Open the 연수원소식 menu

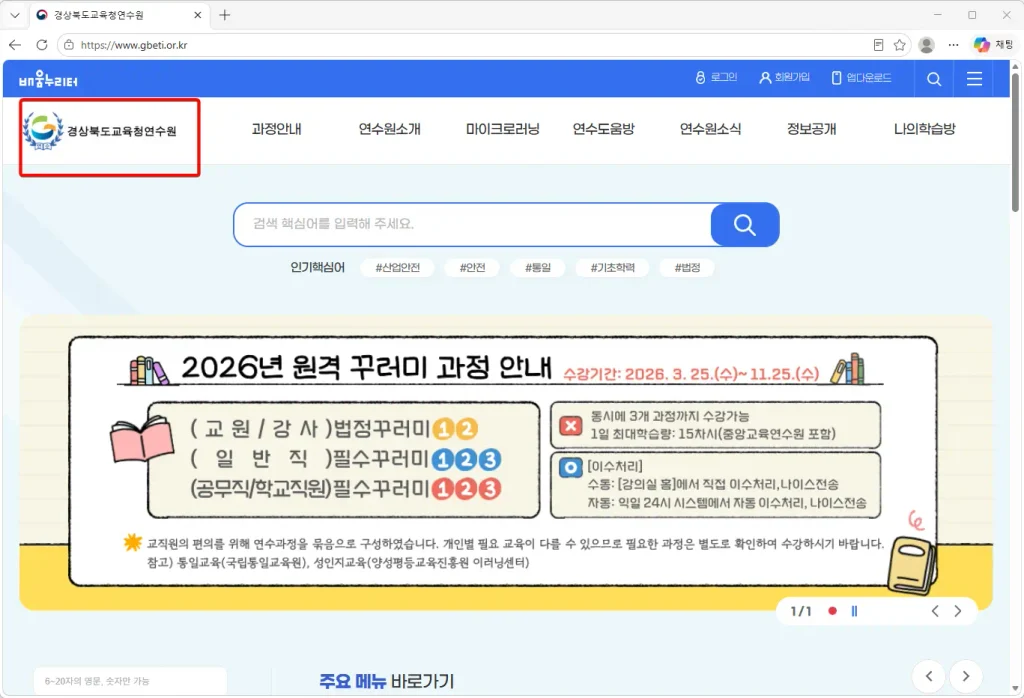[x=711, y=129]
